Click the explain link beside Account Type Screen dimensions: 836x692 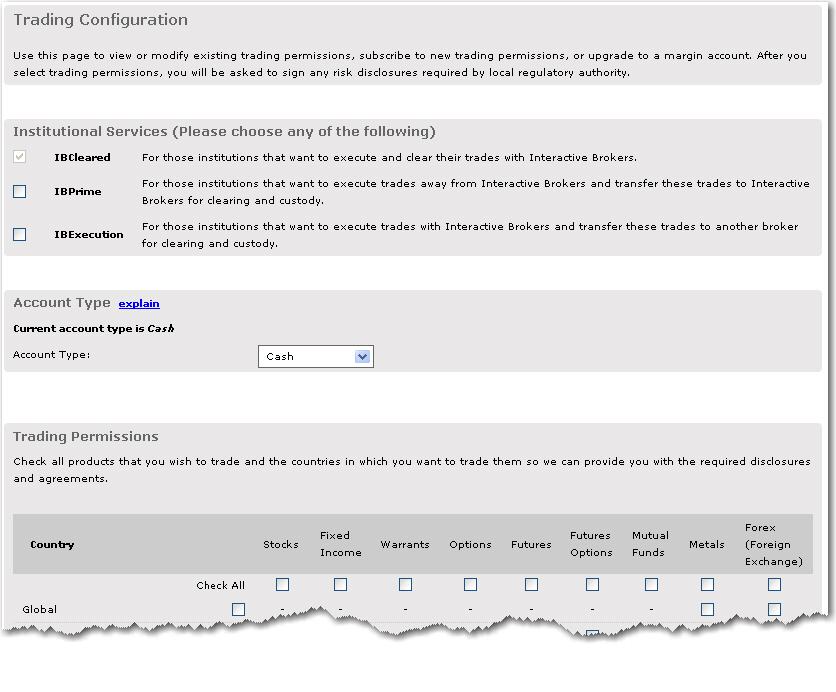click(139, 303)
